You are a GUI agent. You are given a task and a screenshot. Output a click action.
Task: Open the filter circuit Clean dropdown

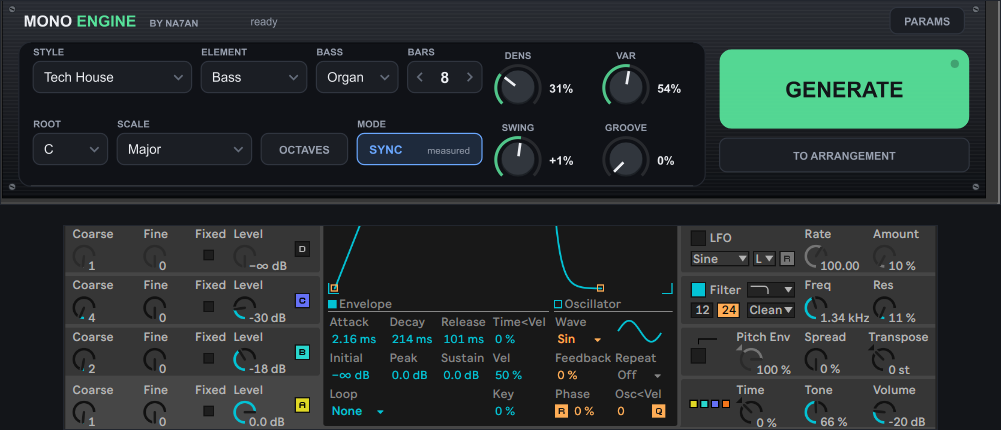771,310
